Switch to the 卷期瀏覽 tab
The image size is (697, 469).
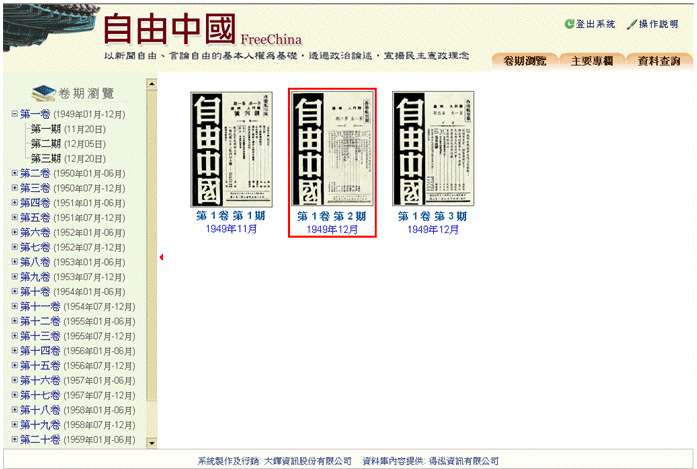[x=523, y=60]
